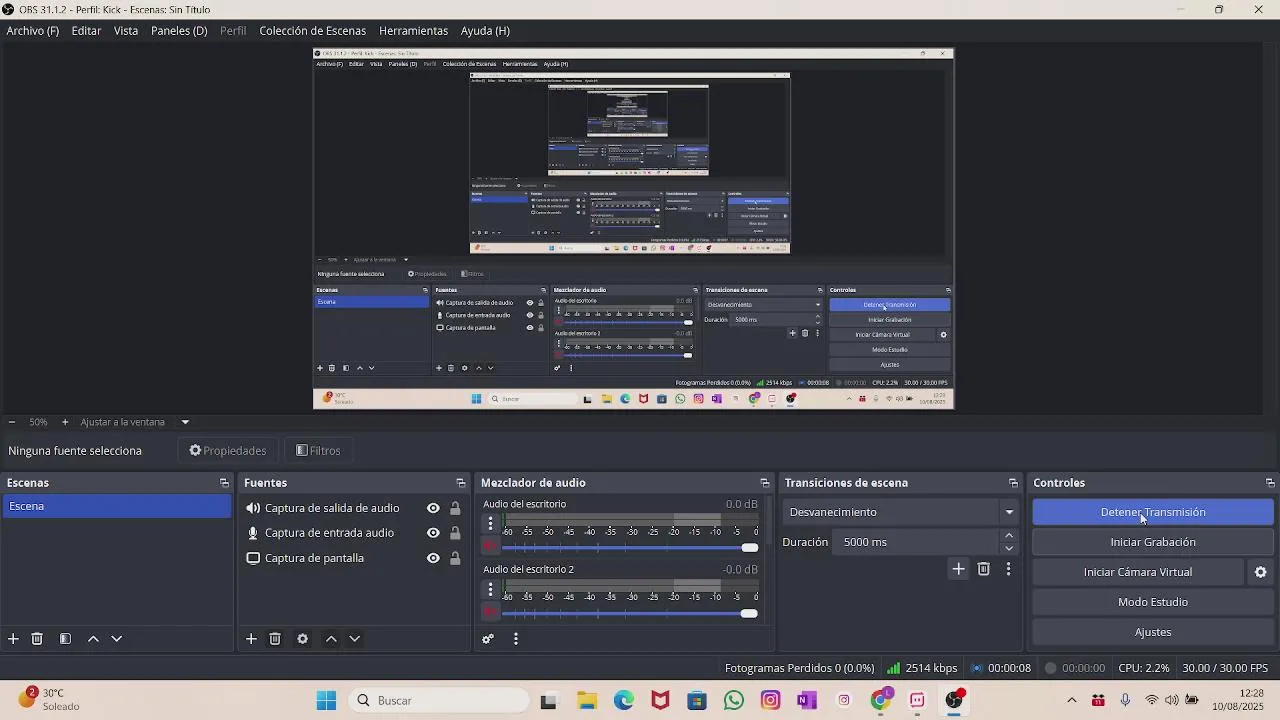This screenshot has height=720, width=1280.
Task: Open virtual camera settings gear icon
Action: 1260,572
